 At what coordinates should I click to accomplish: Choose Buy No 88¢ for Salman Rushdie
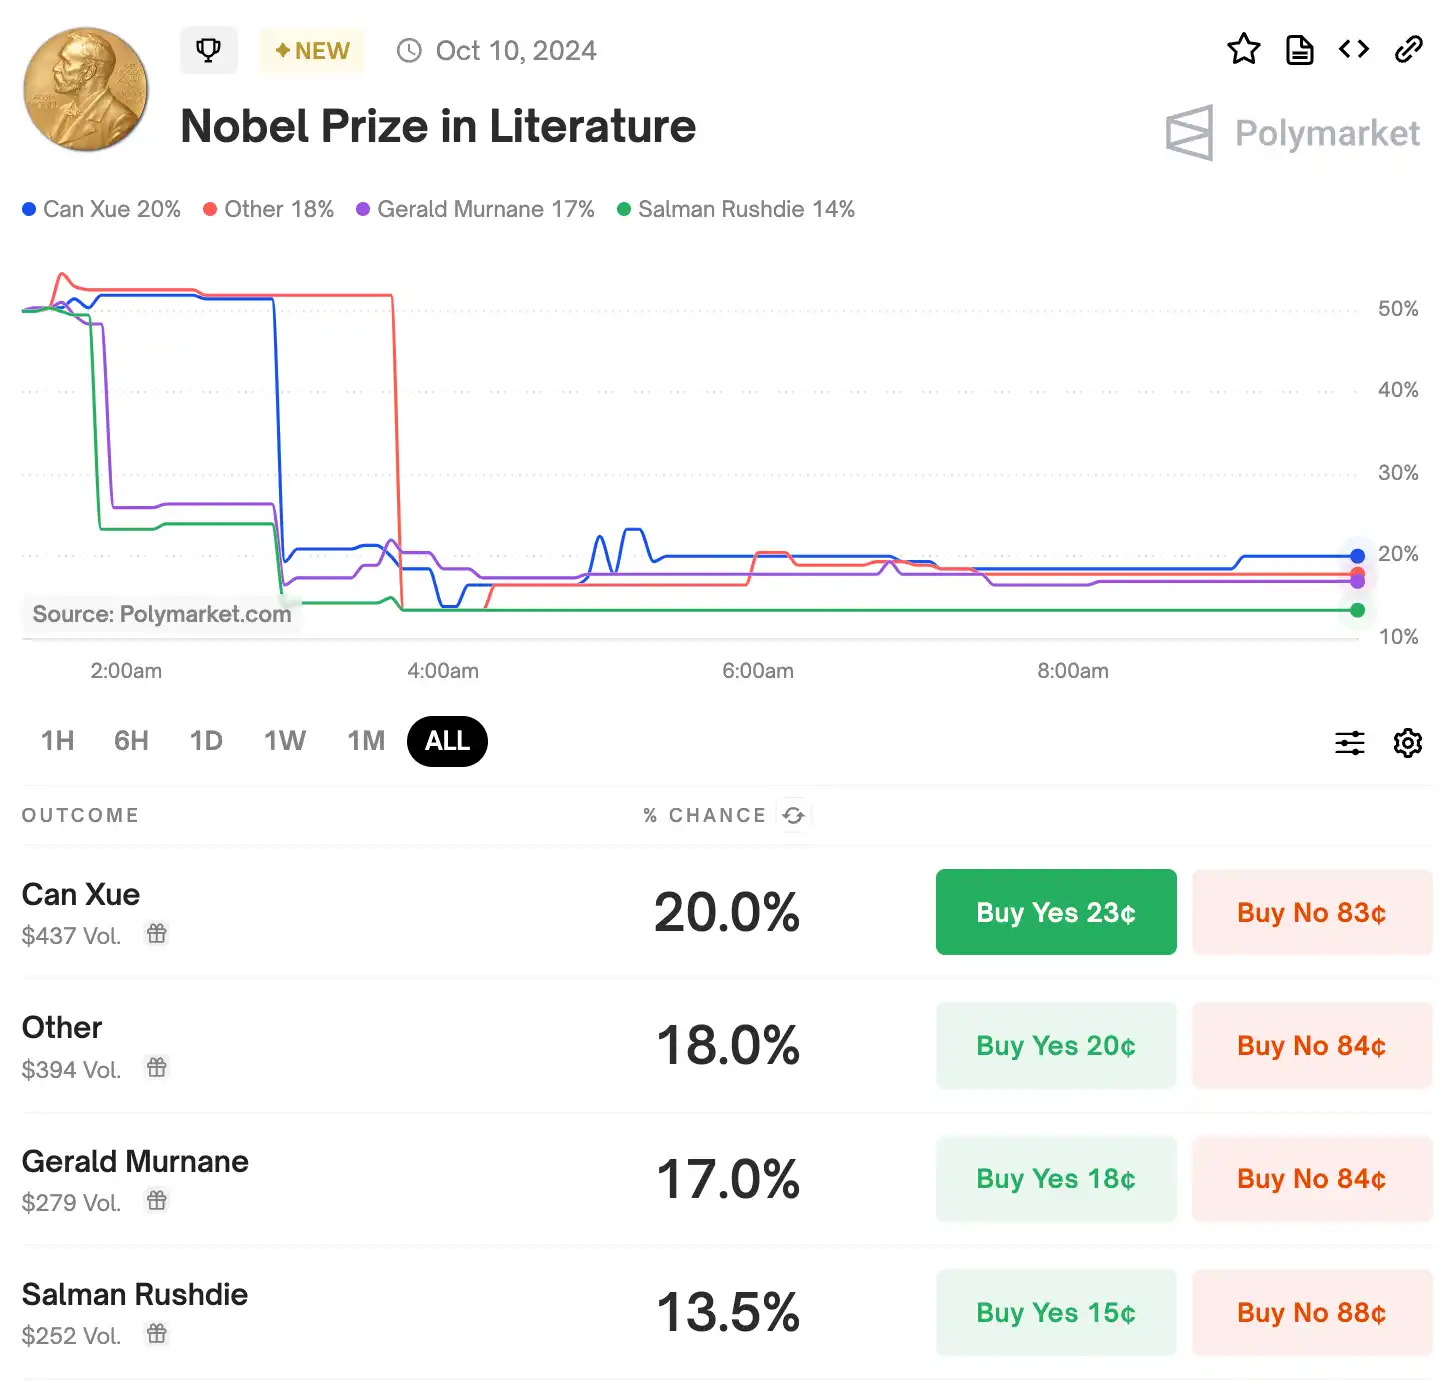(1311, 1312)
